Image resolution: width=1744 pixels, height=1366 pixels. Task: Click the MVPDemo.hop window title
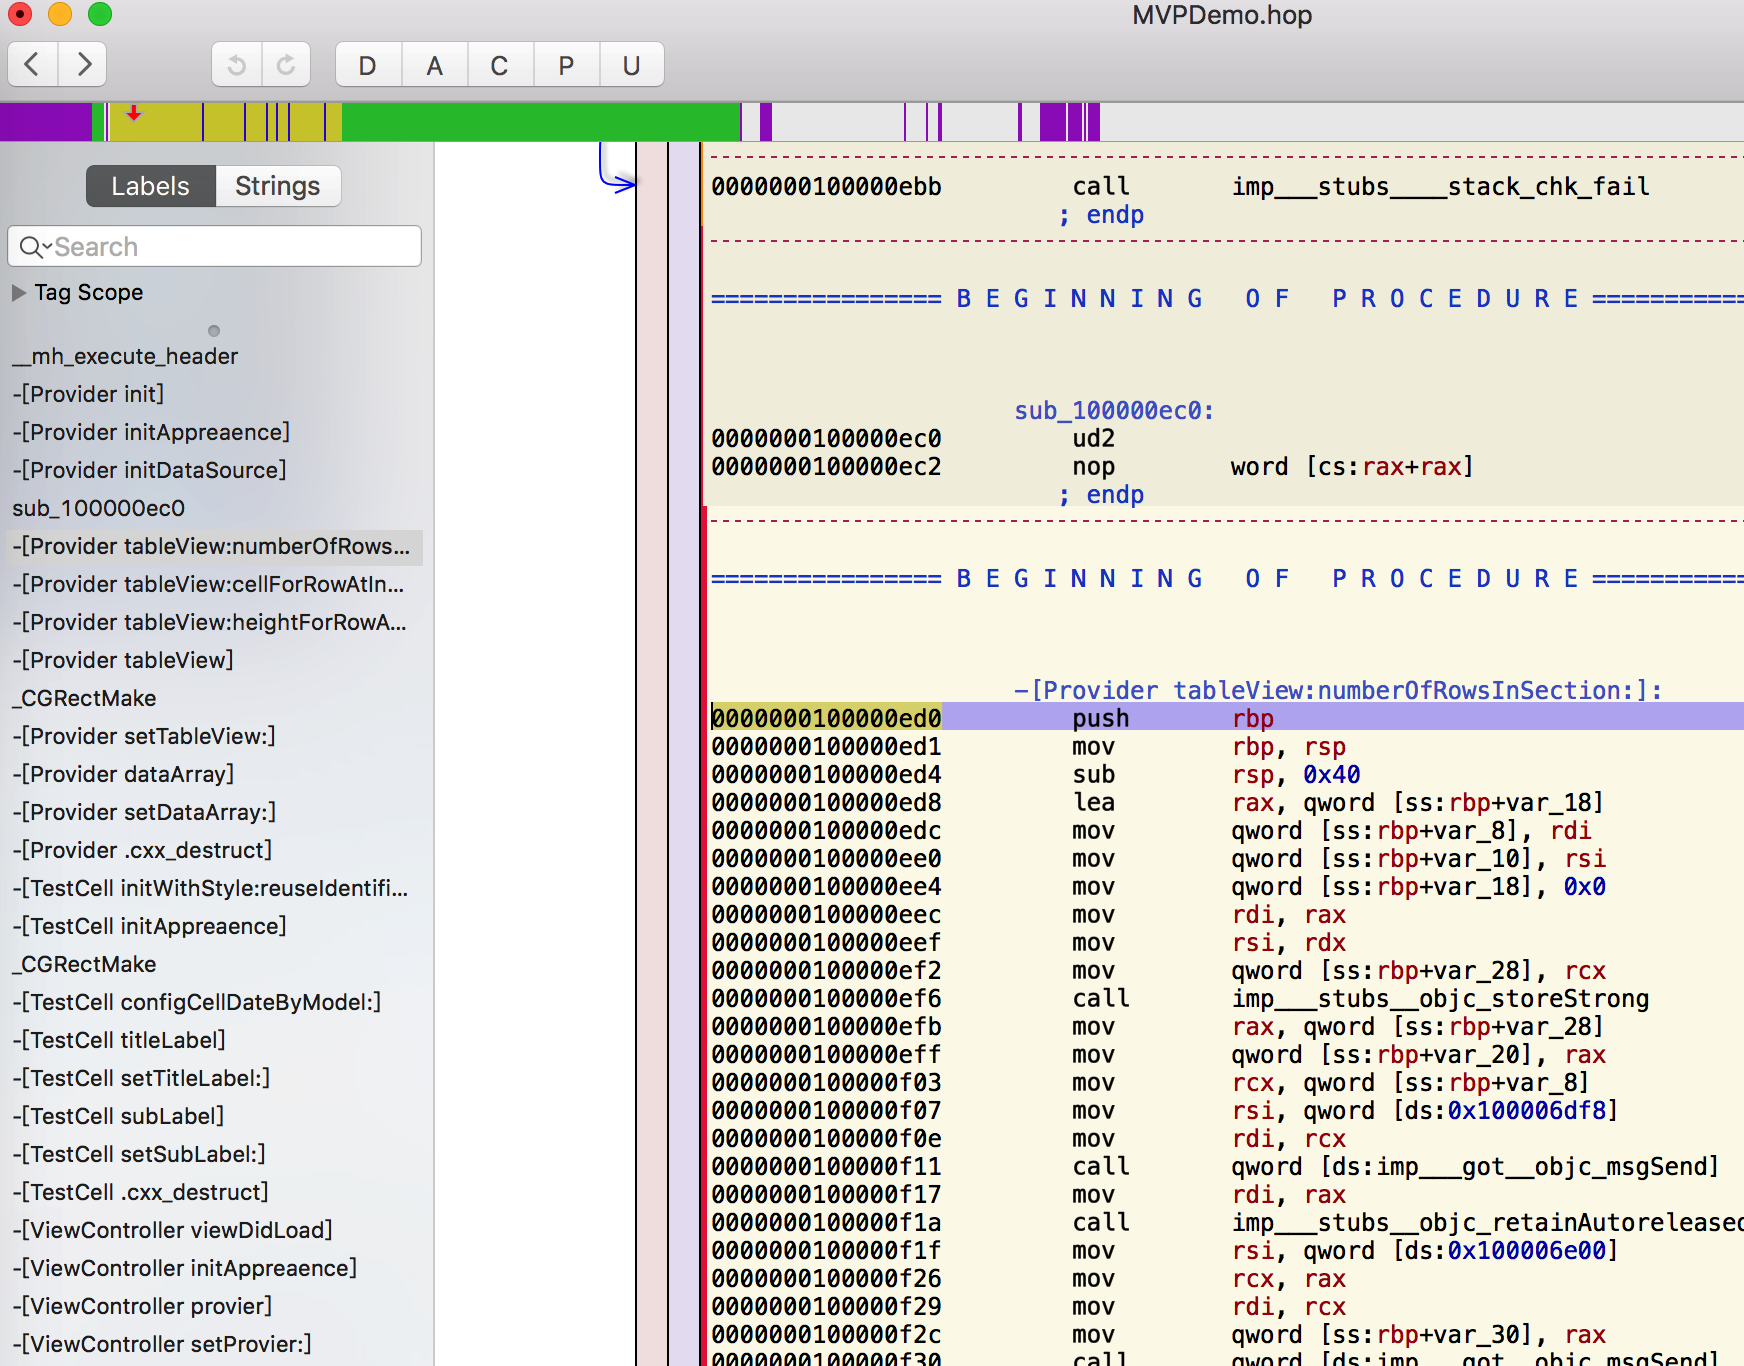coord(1222,15)
